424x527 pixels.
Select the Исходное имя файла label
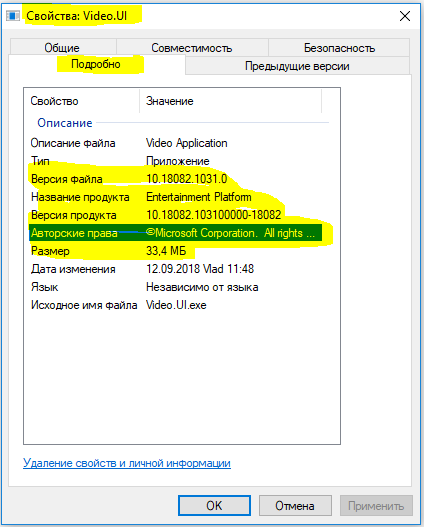pyautogui.click(x=84, y=305)
